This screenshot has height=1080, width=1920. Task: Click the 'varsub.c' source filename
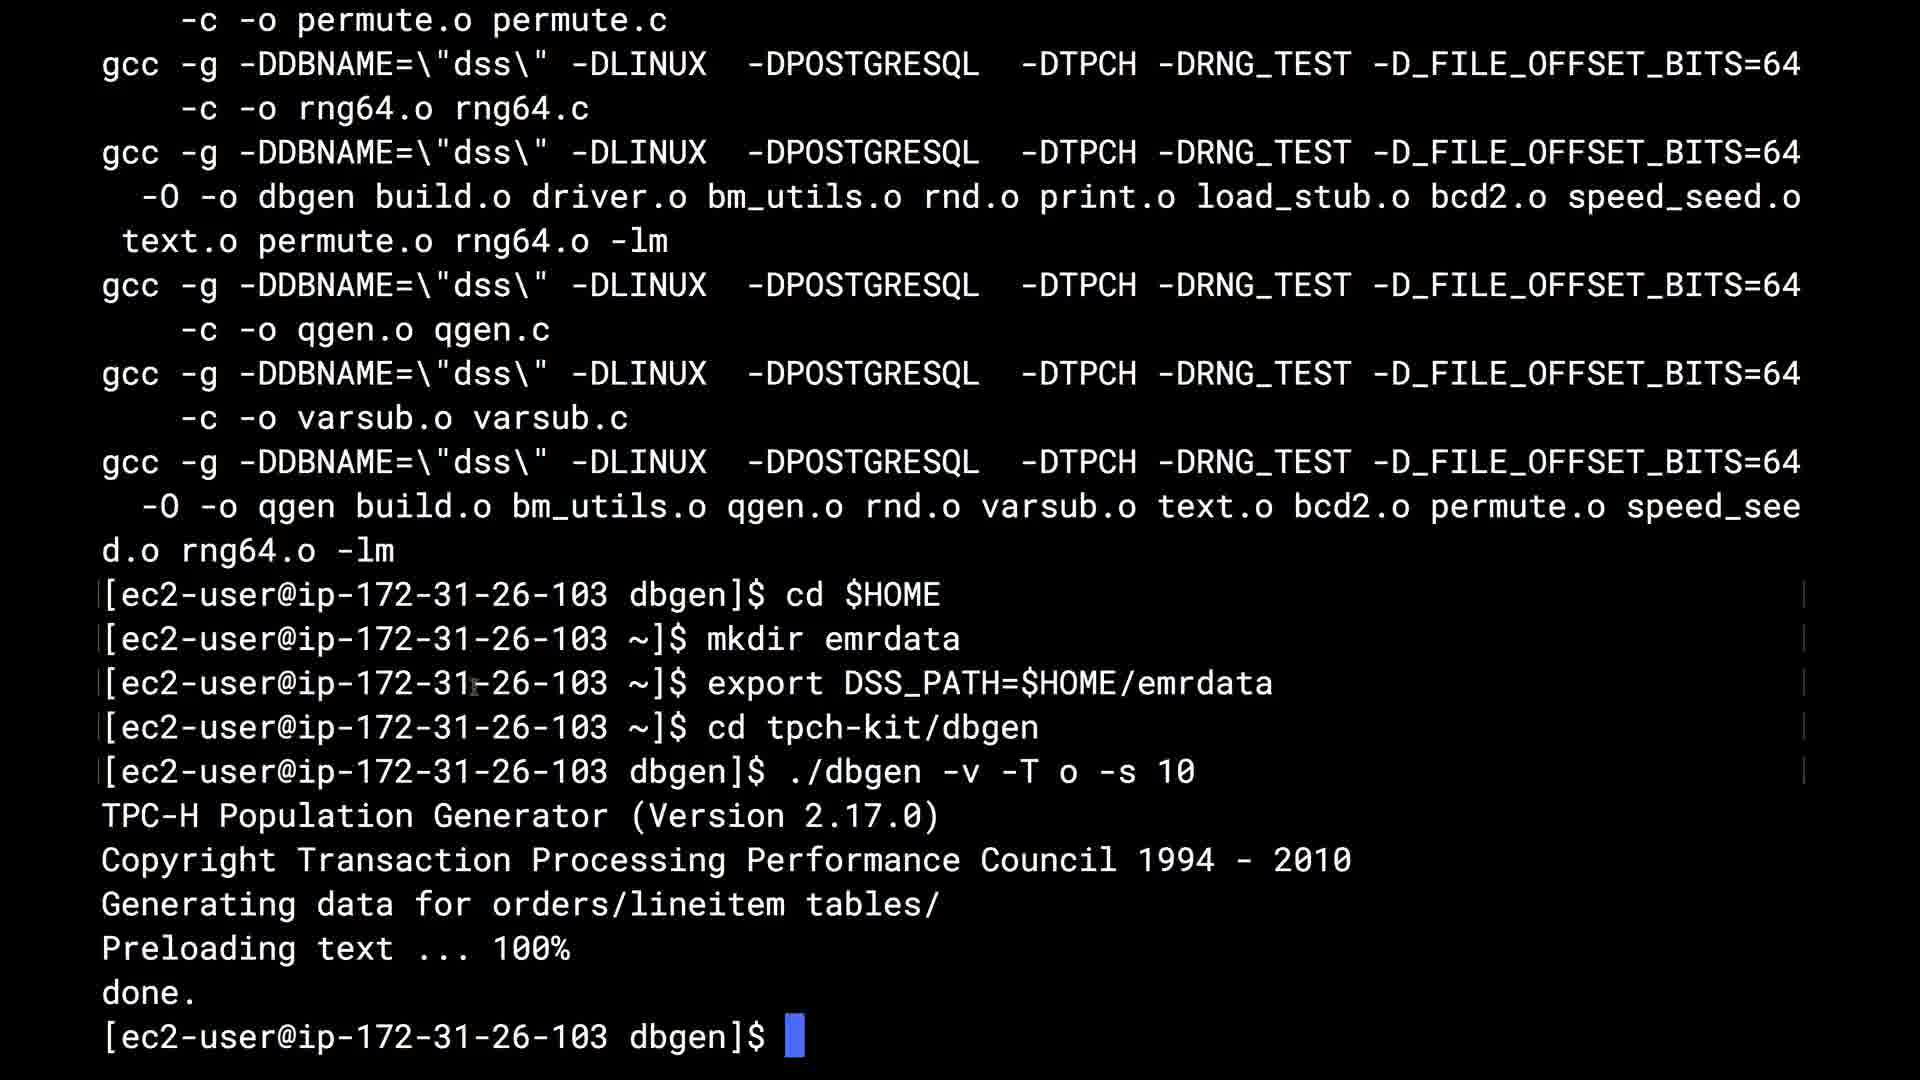550,418
